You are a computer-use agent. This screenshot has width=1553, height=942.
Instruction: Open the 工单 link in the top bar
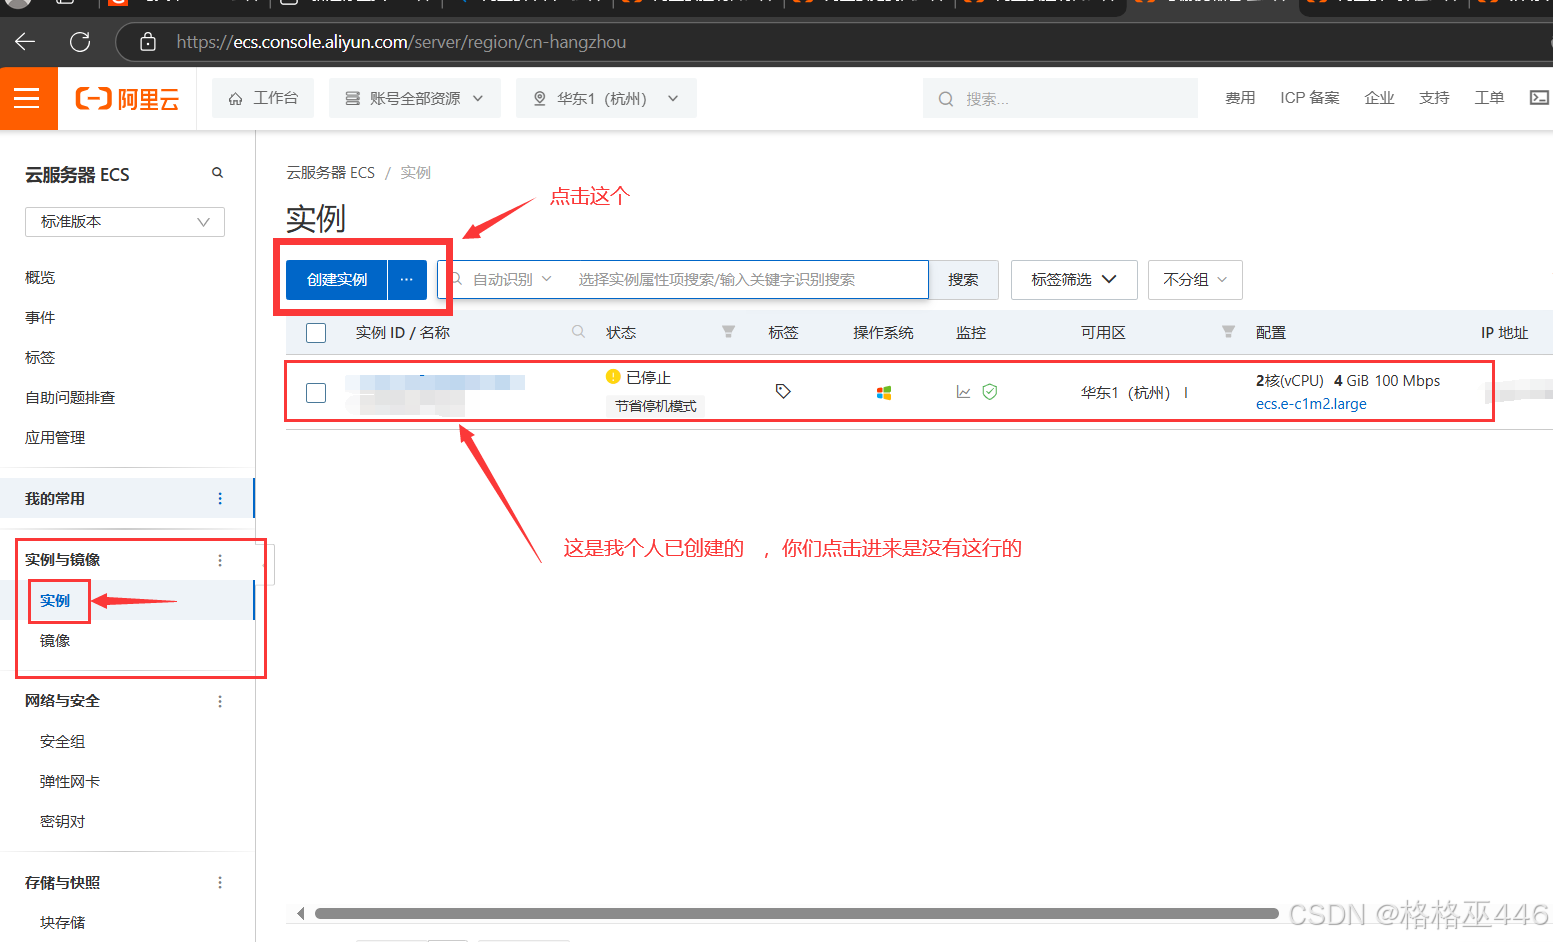(1489, 98)
